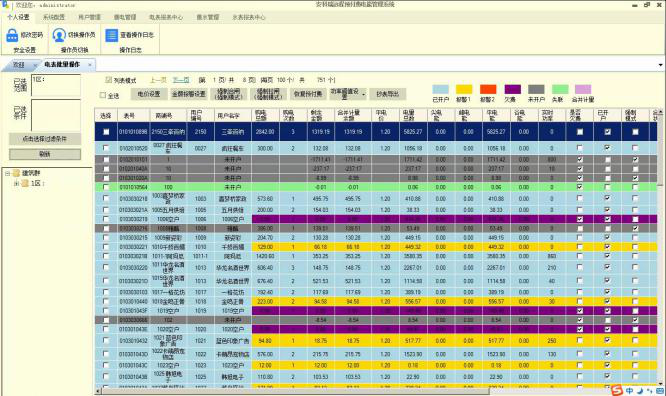Image resolution: width=666 pixels, height=396 pixels.
Task: Open the dropdown arrow on the 欢迎 tab
Action: (x=35, y=65)
